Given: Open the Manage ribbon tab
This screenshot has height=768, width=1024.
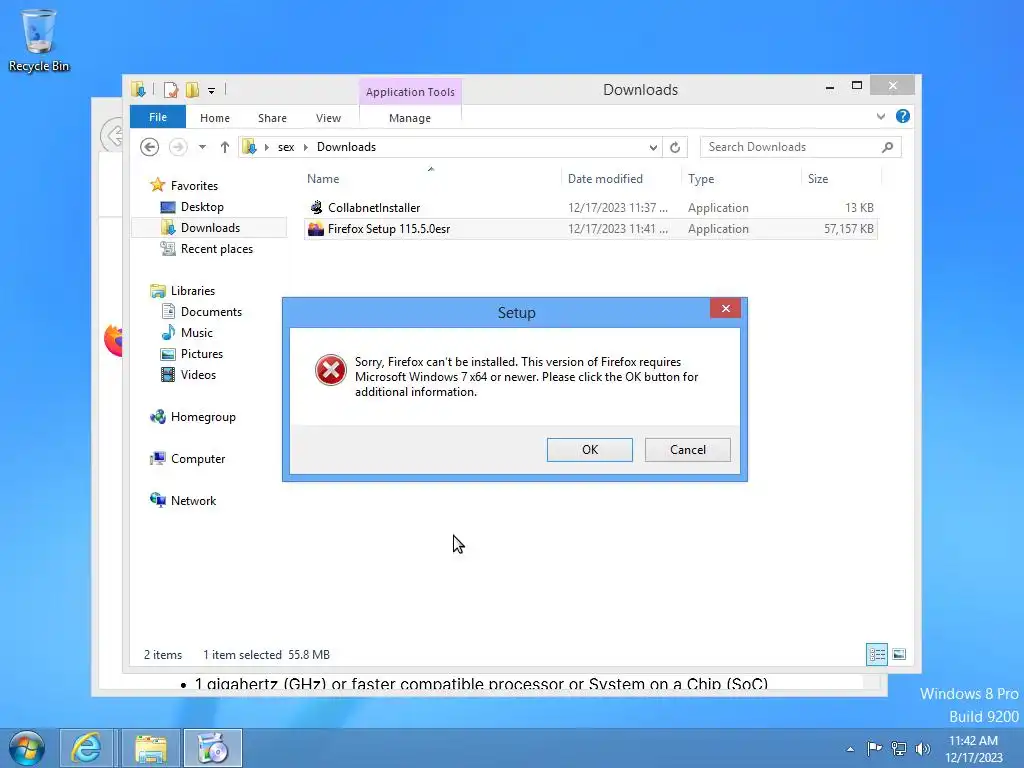Looking at the screenshot, I should click(409, 118).
